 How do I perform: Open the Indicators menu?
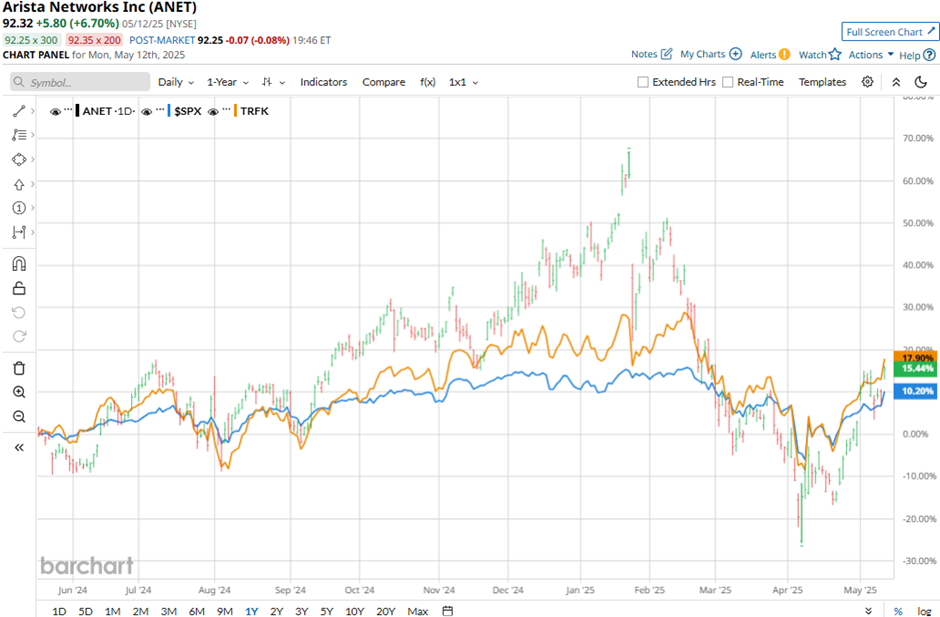tap(323, 82)
